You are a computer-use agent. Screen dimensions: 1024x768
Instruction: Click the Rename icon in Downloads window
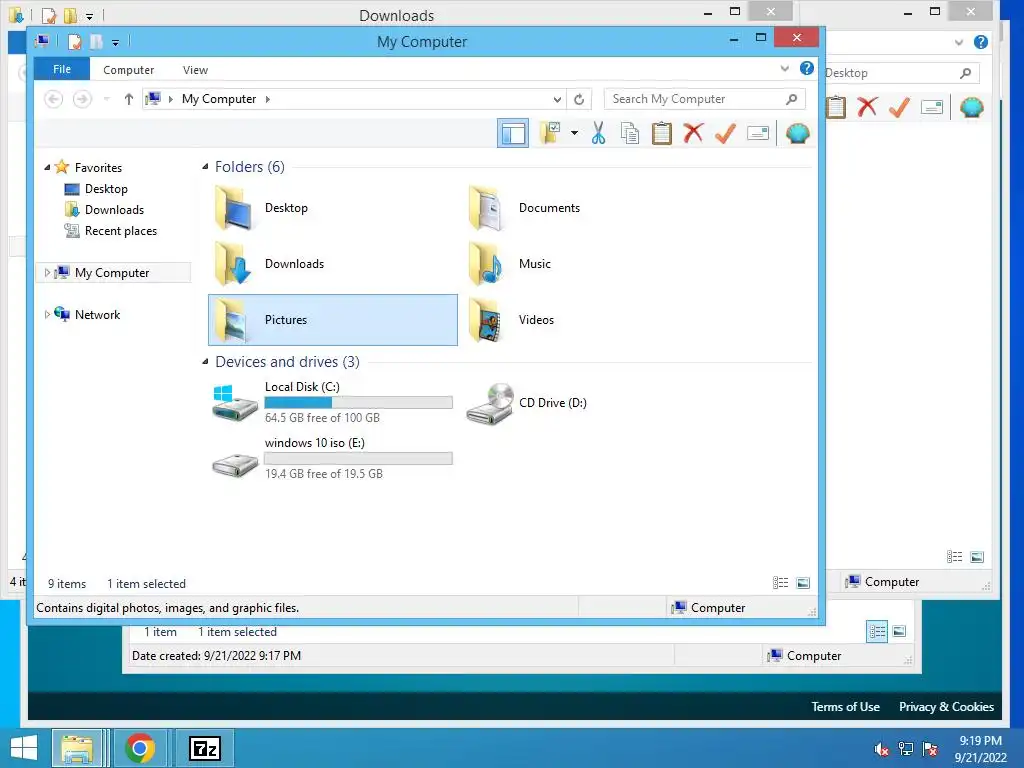click(x=932, y=107)
